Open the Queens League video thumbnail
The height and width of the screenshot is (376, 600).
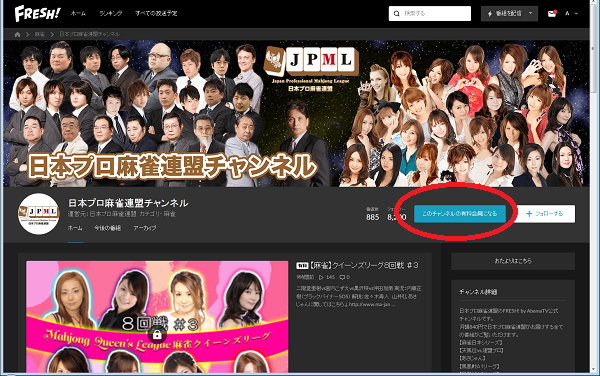pyautogui.click(x=157, y=317)
